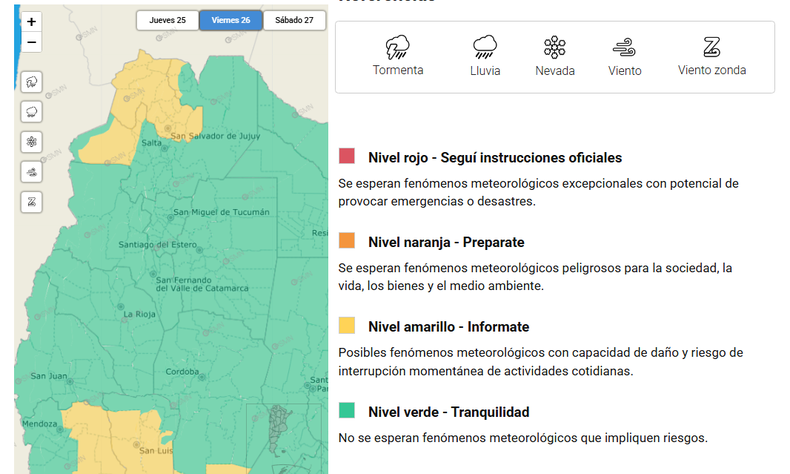Click the Nivel verde - Tranquilidad heading
The image size is (790, 474).
tap(448, 412)
